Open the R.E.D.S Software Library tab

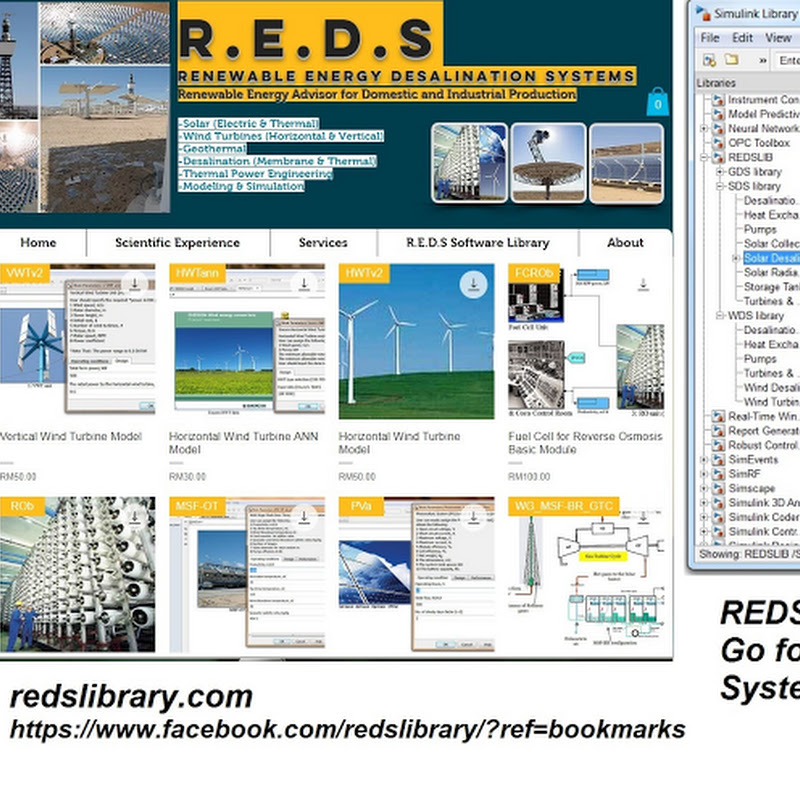pyautogui.click(x=478, y=242)
